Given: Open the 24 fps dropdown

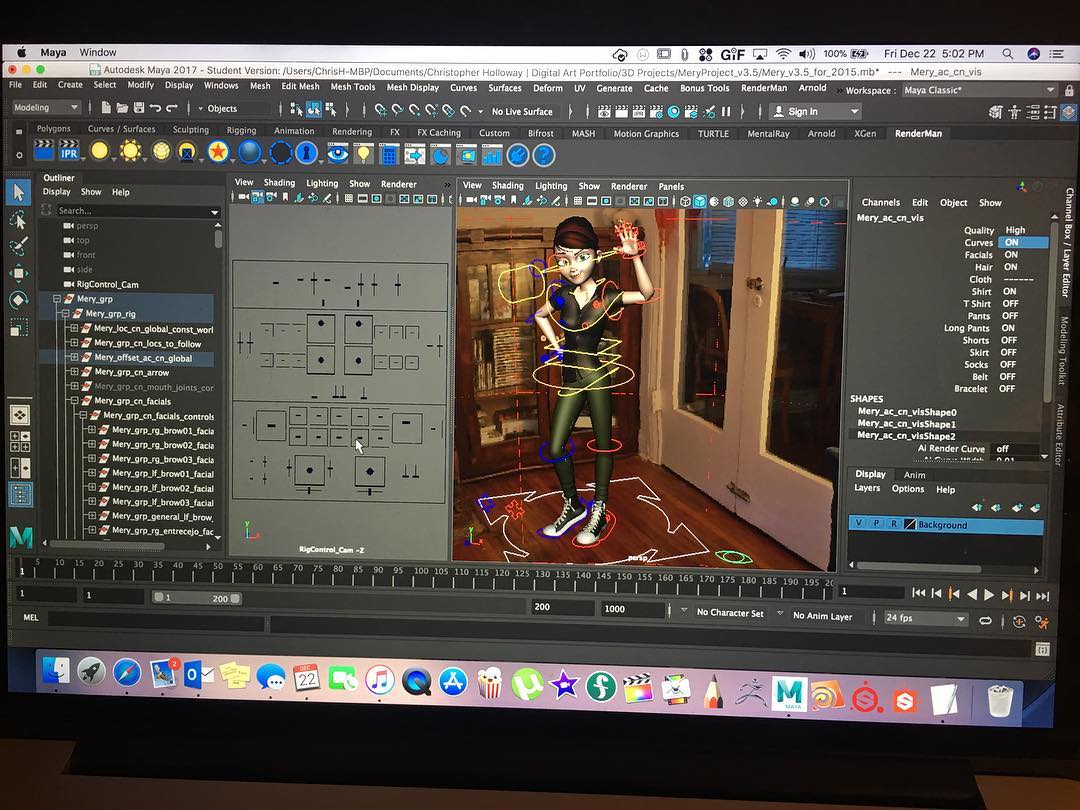Looking at the screenshot, I should (x=925, y=619).
